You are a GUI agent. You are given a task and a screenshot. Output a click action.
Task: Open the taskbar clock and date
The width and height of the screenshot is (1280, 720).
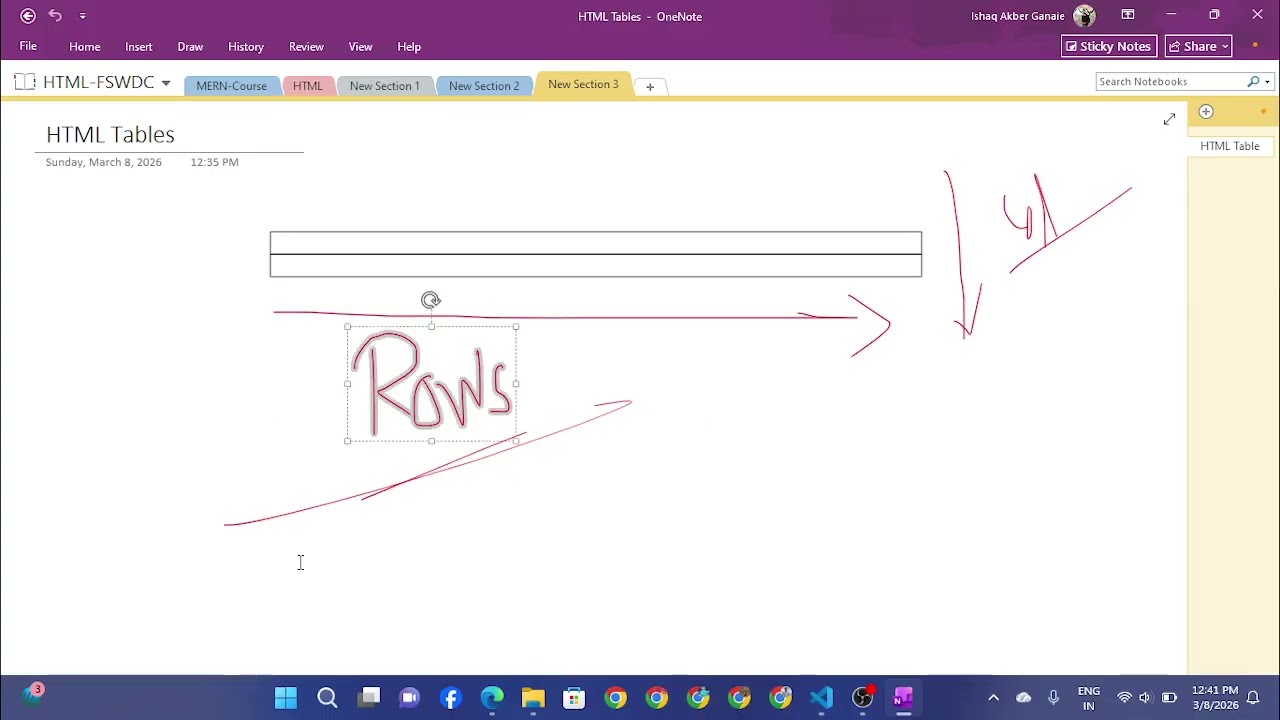coord(1215,698)
